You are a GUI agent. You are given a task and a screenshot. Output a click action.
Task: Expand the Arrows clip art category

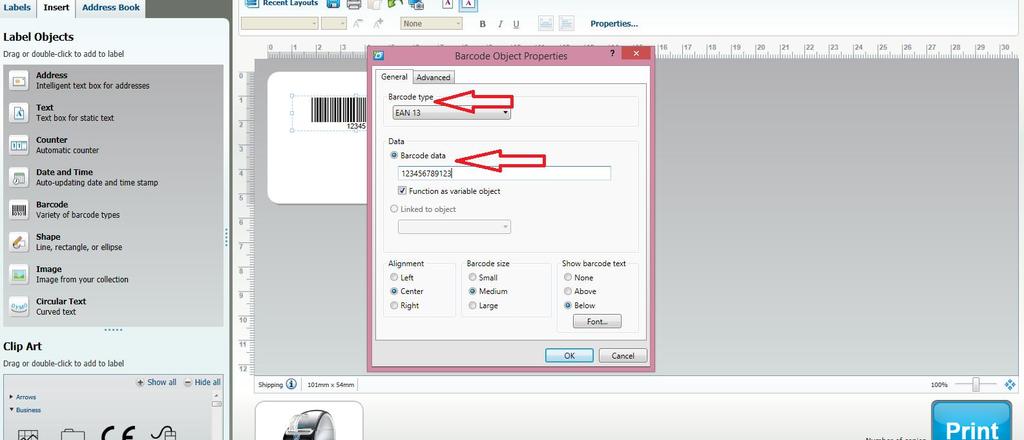[x=11, y=397]
